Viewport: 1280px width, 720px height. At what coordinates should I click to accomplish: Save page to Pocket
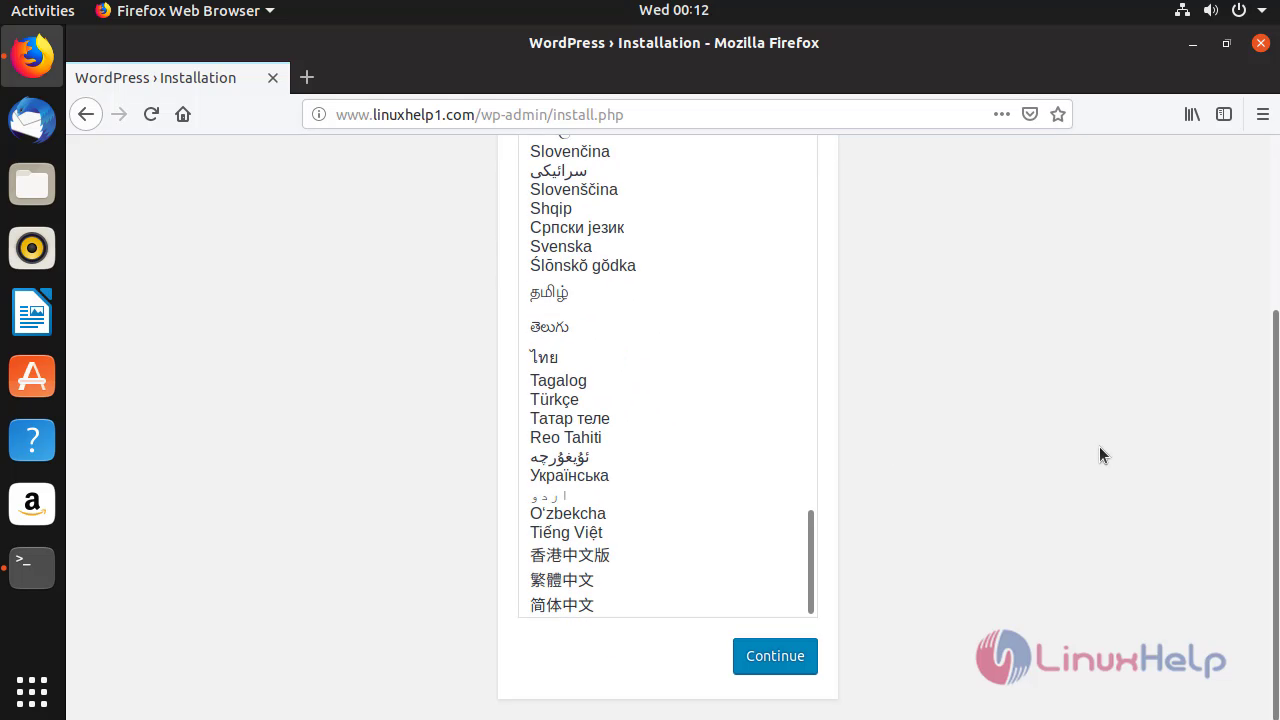(x=1030, y=114)
